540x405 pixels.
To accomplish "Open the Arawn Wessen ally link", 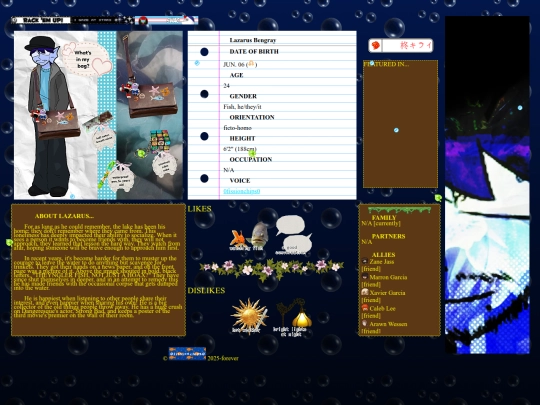I will click(388, 324).
